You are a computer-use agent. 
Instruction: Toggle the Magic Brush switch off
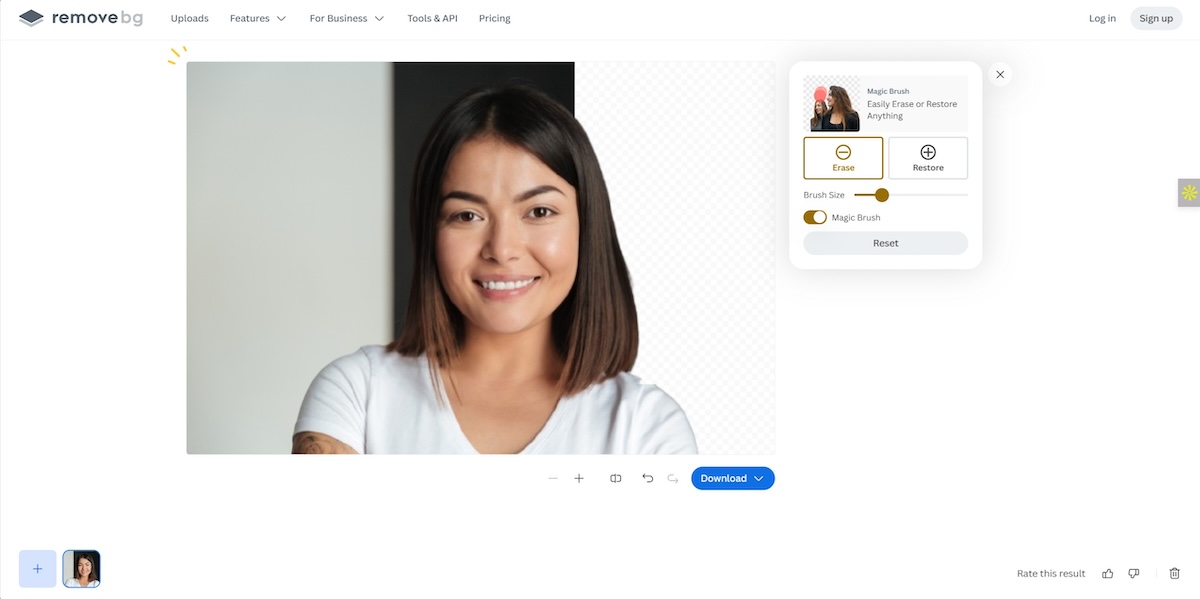pyautogui.click(x=815, y=217)
